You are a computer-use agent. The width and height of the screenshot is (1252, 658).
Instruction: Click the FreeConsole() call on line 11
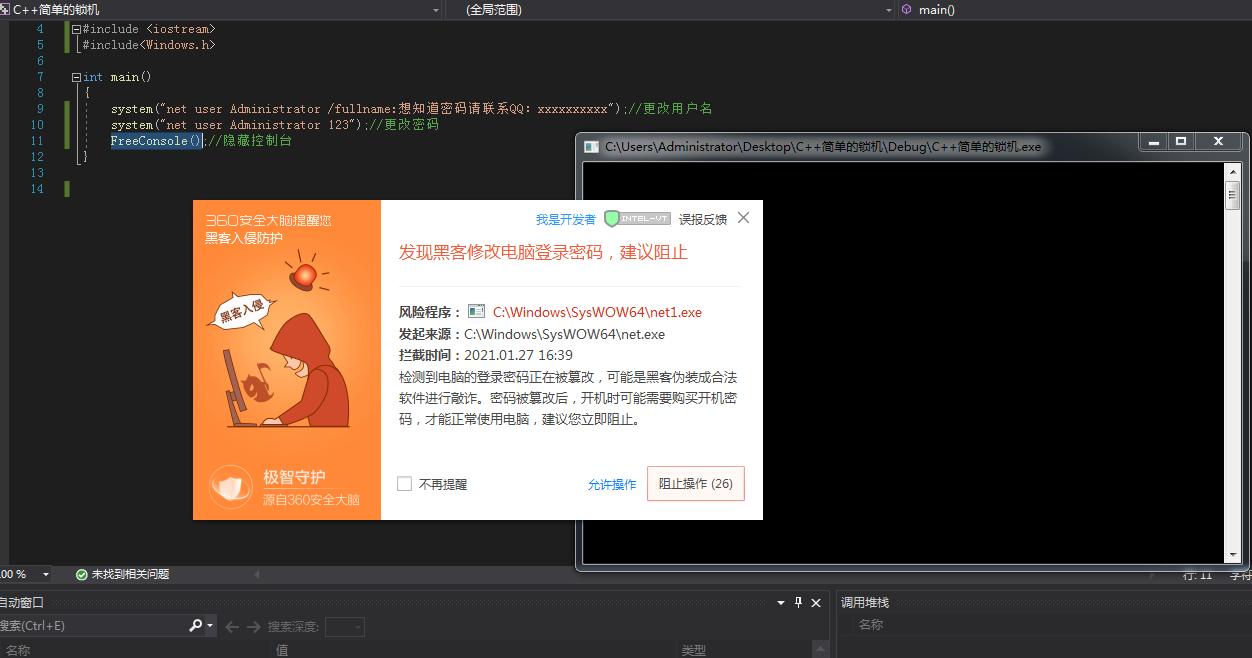(x=156, y=141)
